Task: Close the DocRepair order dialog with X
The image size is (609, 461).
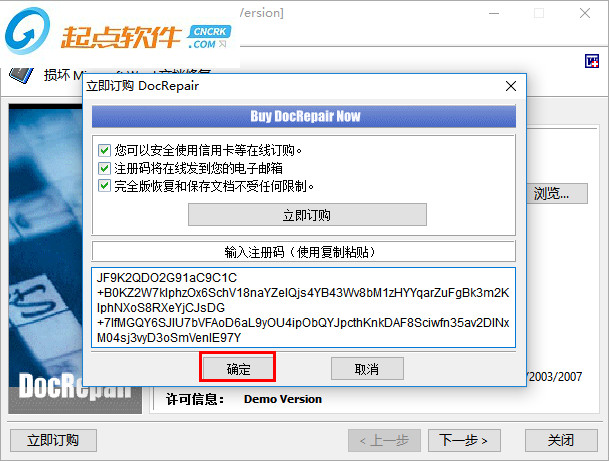Action: click(x=511, y=86)
